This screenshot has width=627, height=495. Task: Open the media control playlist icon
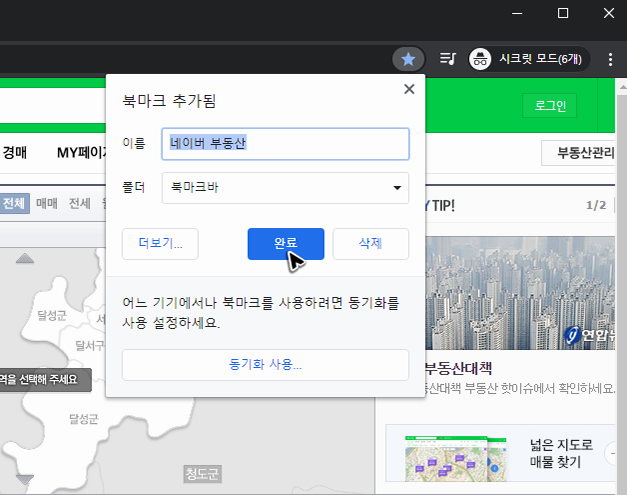tap(447, 59)
